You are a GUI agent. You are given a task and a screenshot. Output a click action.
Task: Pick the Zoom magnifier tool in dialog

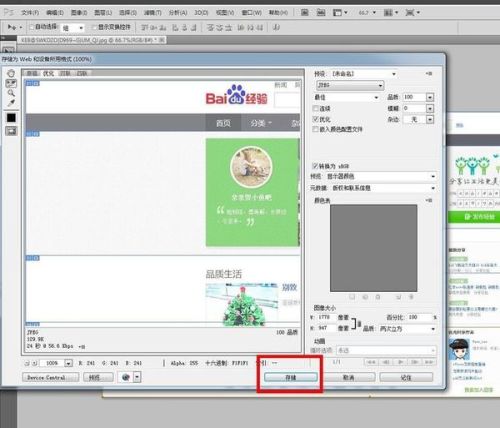coord(11,93)
